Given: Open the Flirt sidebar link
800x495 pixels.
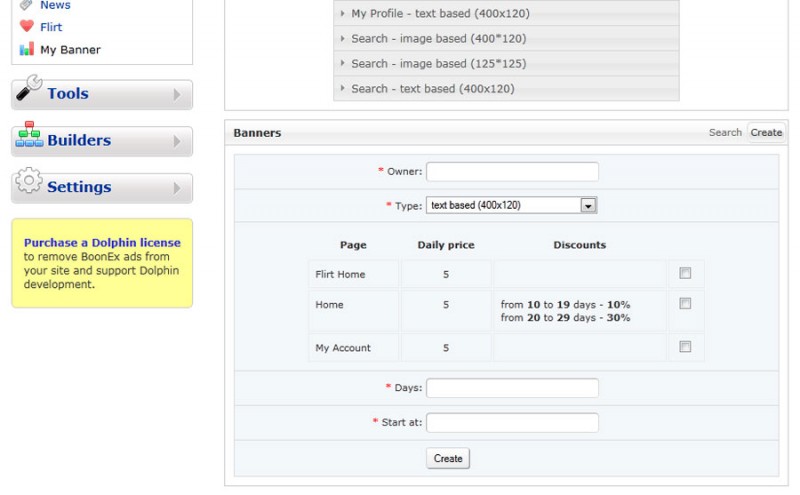Looking at the screenshot, I should tap(51, 27).
